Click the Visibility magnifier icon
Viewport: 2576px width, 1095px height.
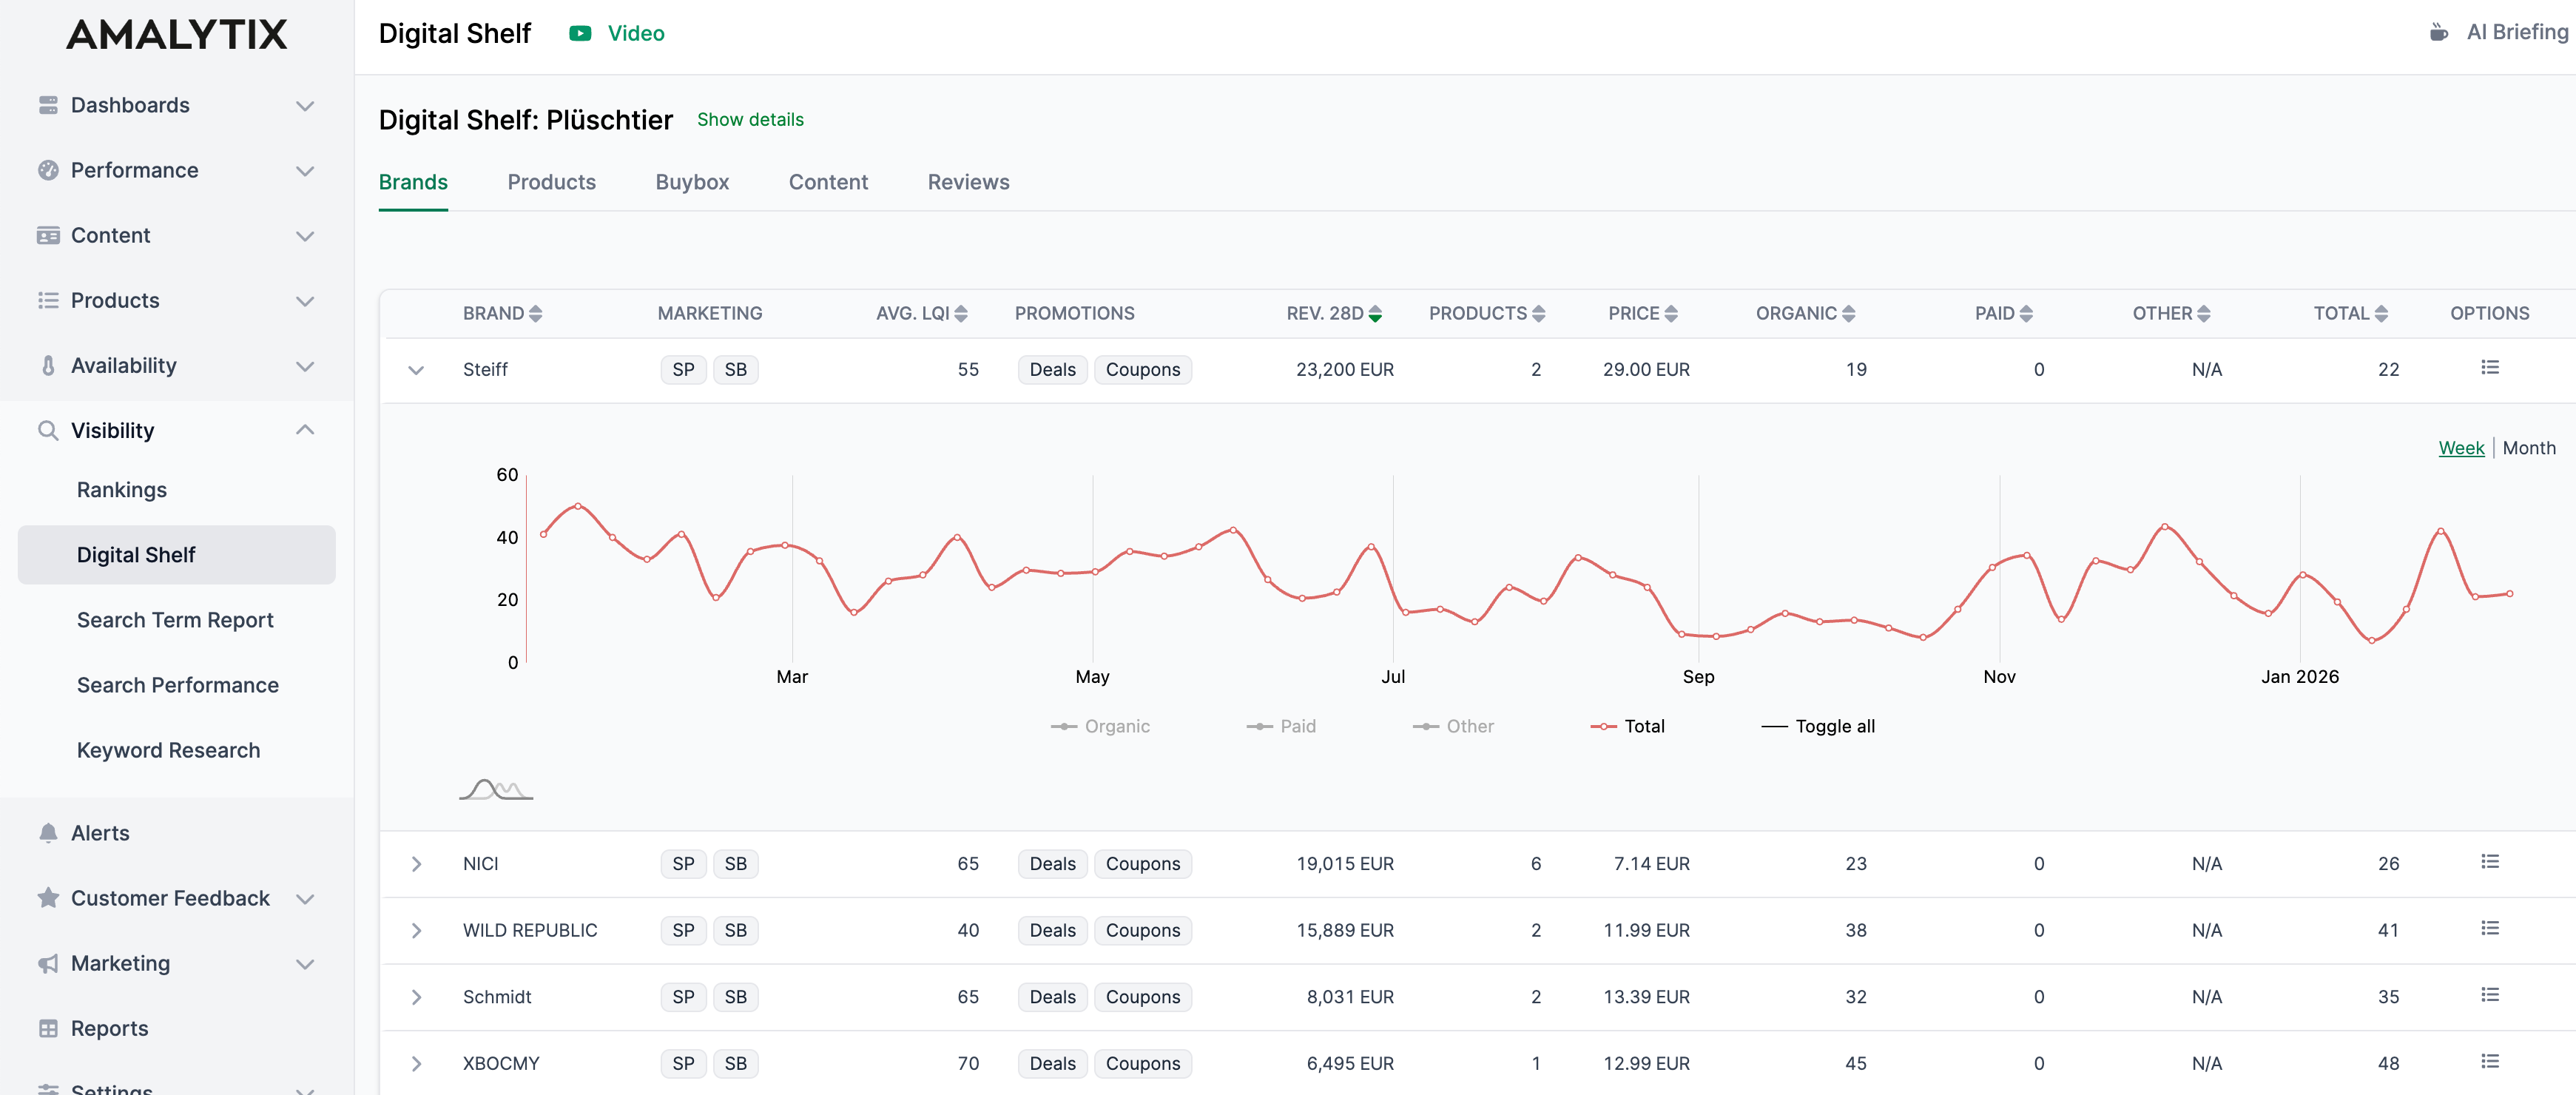tap(48, 431)
